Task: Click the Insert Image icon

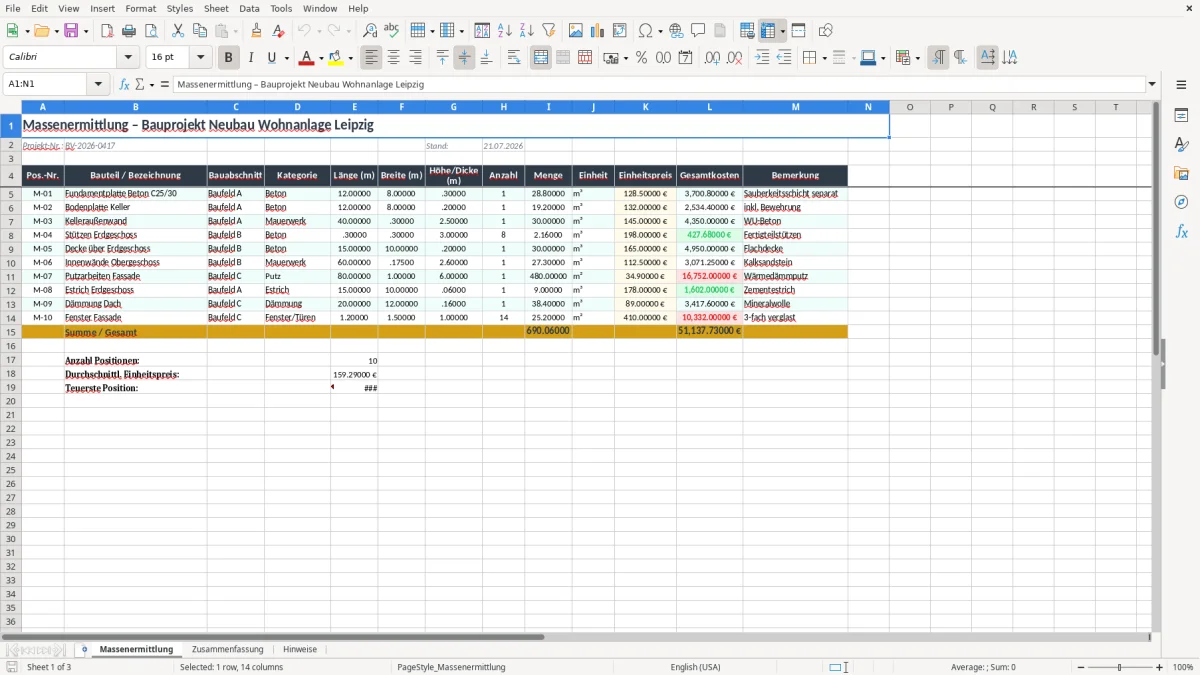Action: [x=576, y=31]
